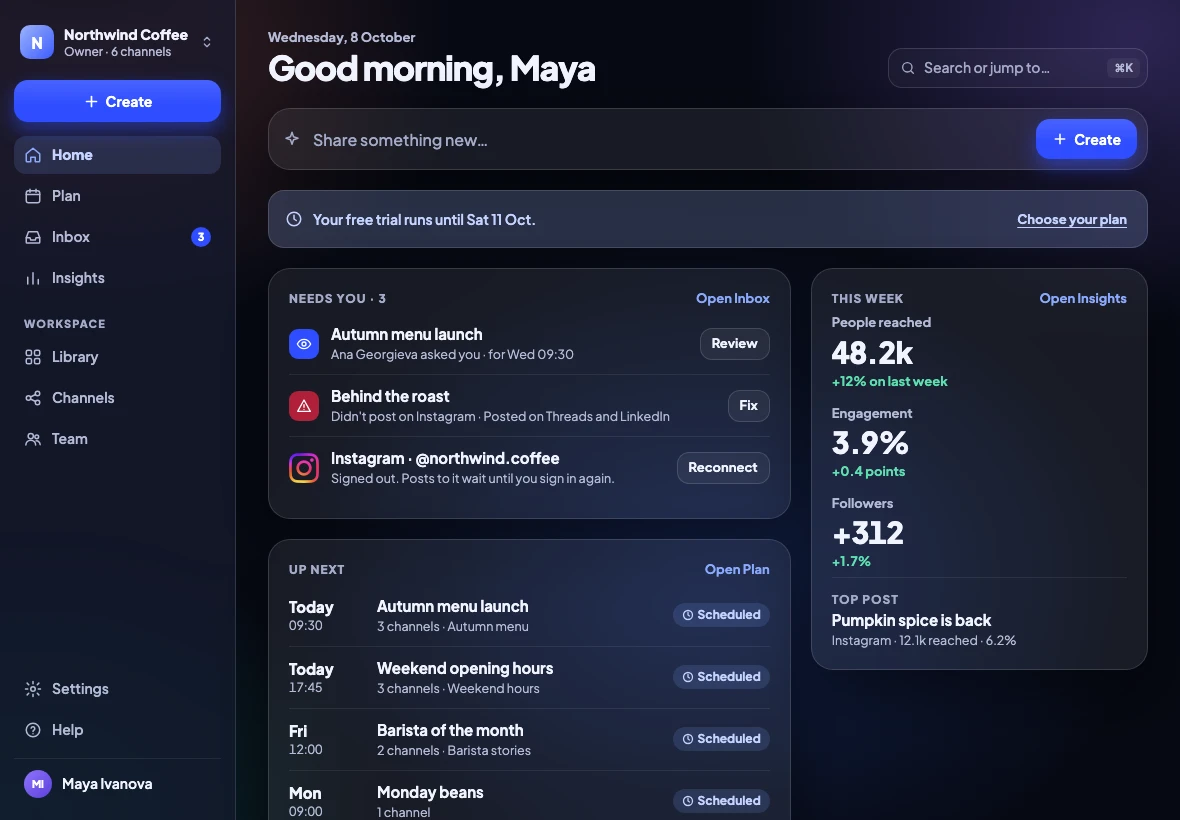Open Library in the workspace section
The image size is (1180, 820).
tap(117, 357)
